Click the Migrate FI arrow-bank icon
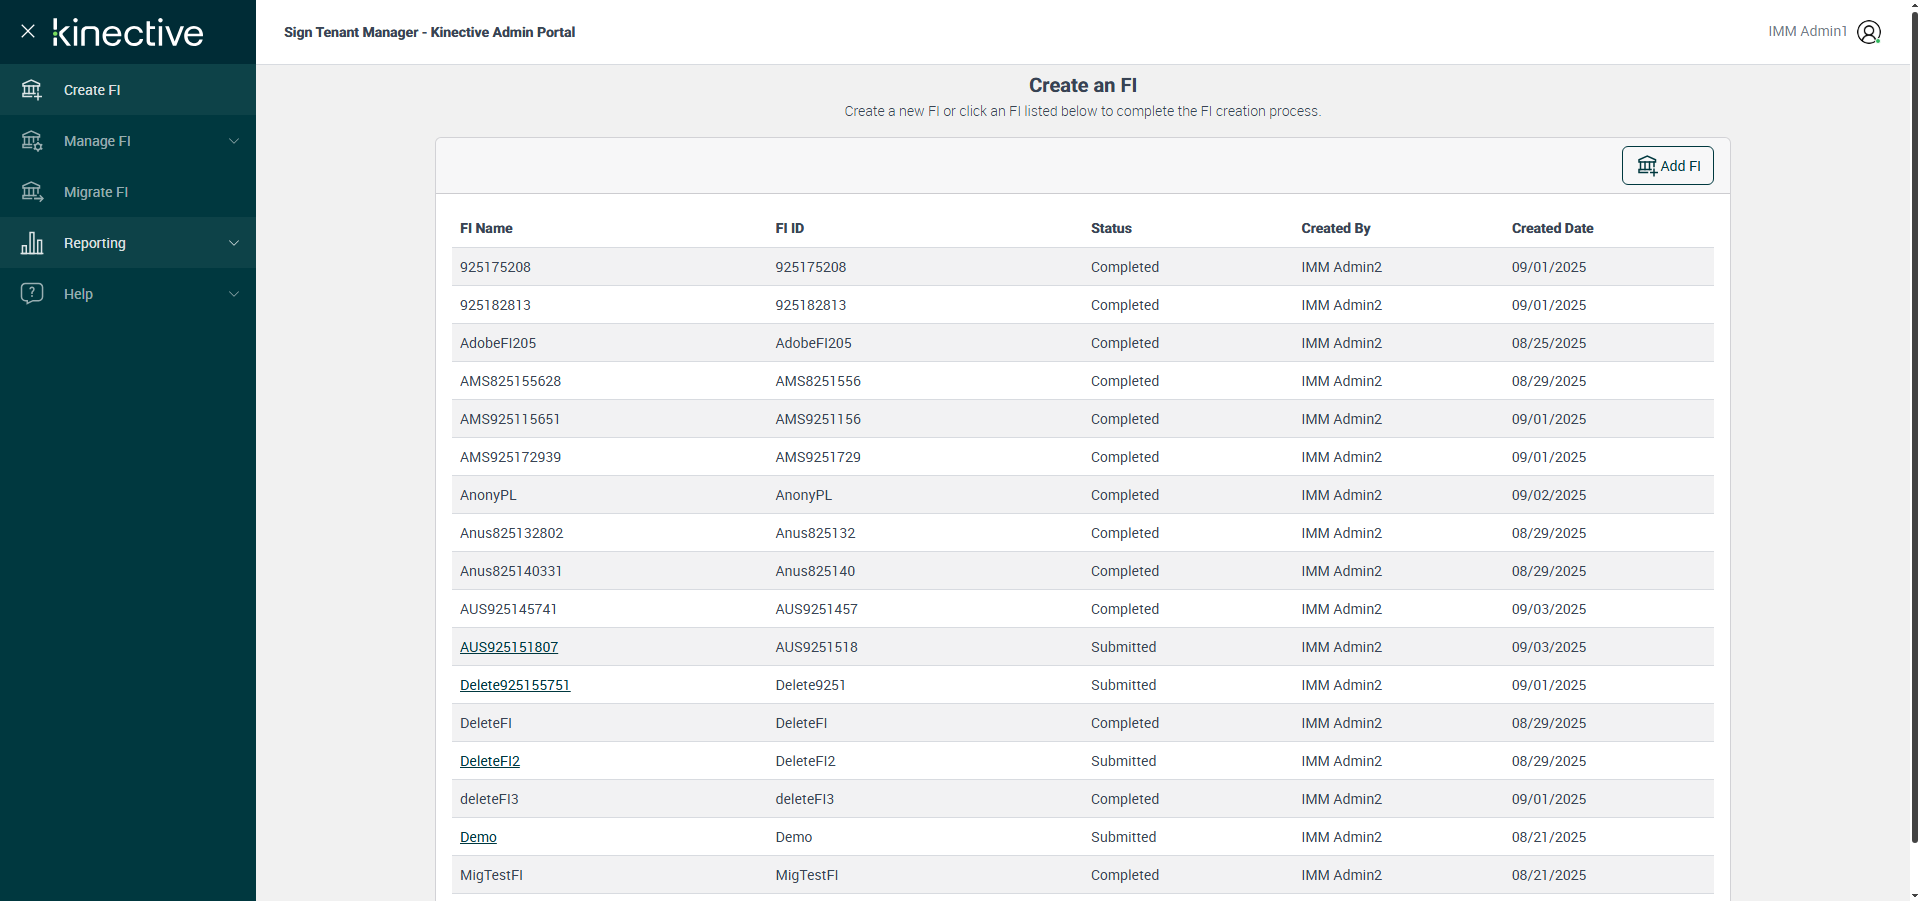Screen dimensions: 1920x901 coord(32,192)
